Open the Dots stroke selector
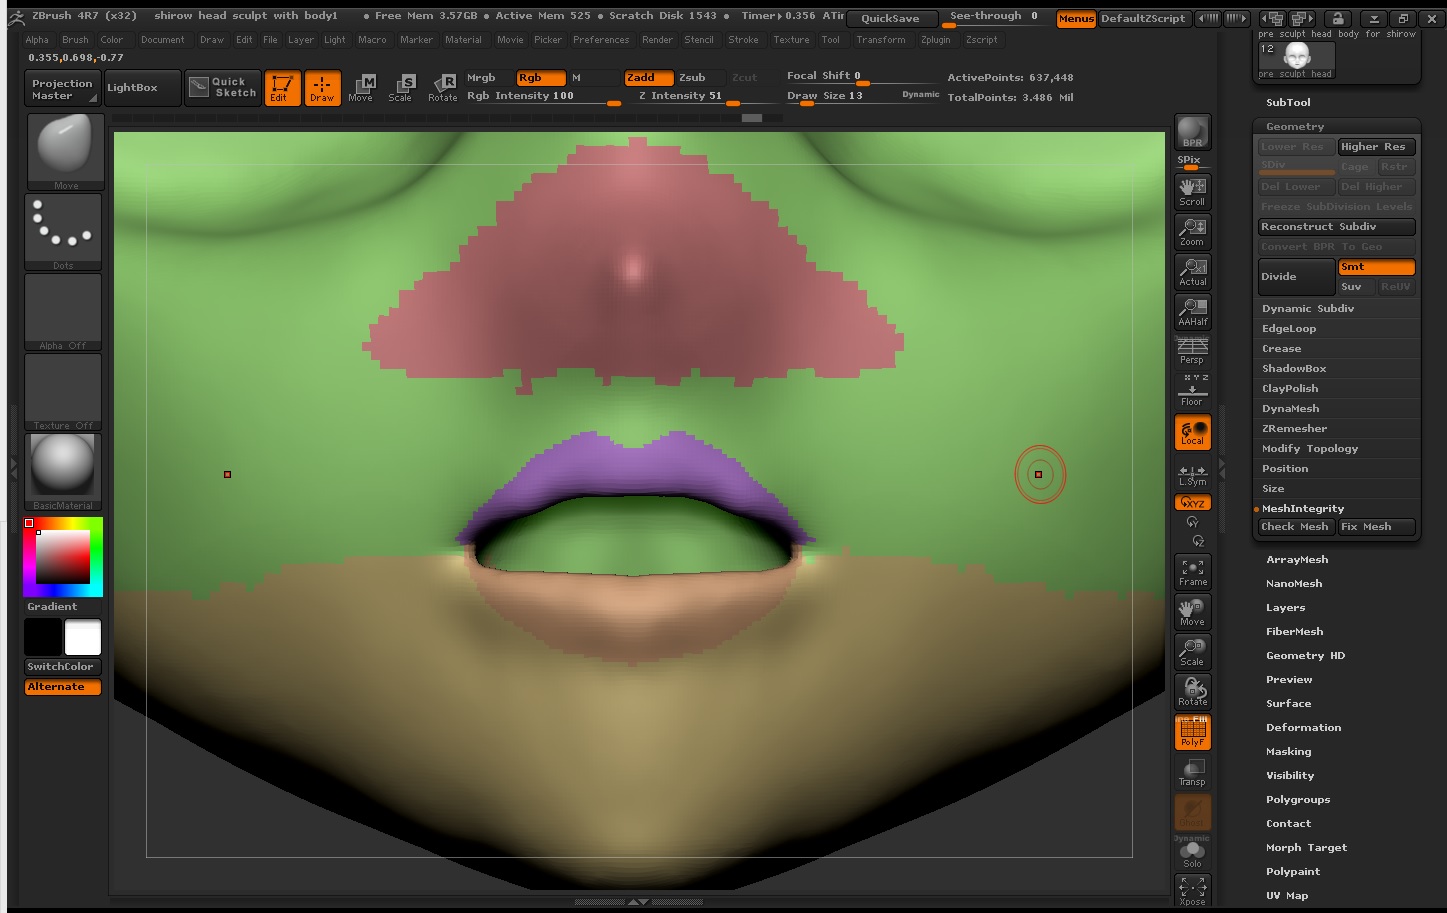This screenshot has width=1447, height=913. click(64, 232)
